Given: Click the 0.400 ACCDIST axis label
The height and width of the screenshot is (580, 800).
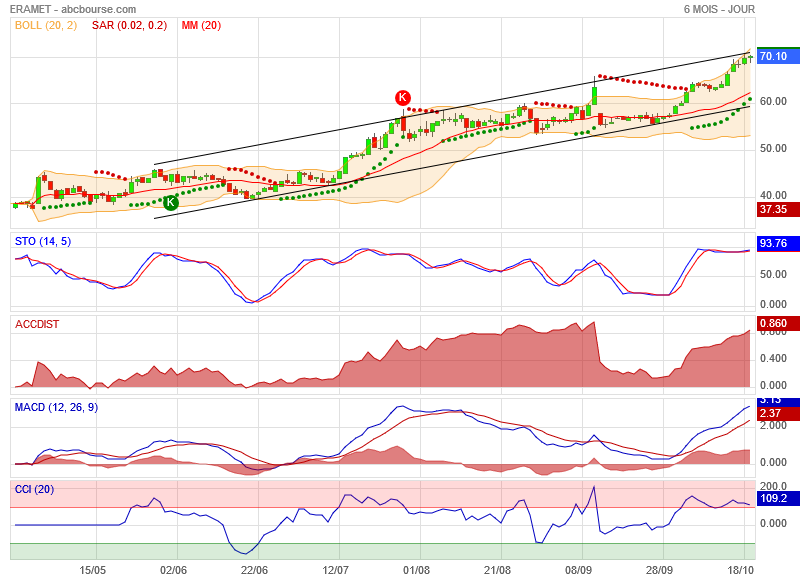Looking at the screenshot, I should point(773,359).
